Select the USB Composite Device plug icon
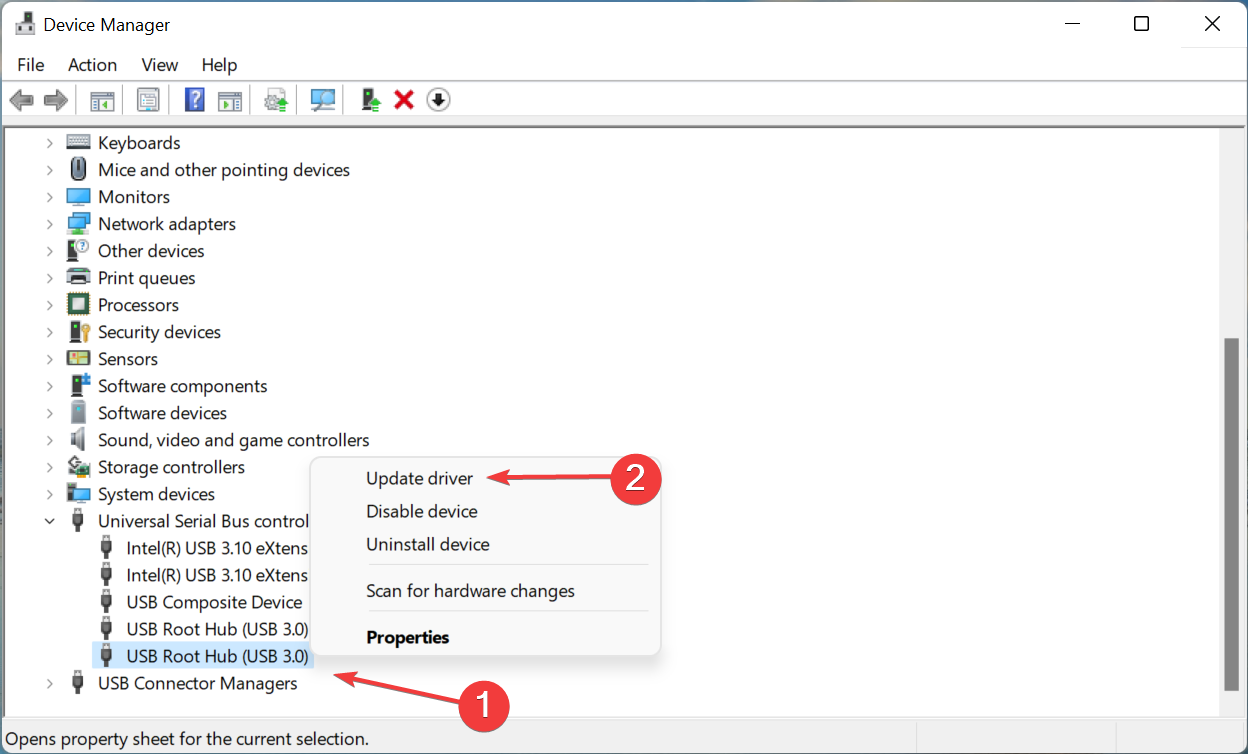Image resolution: width=1248 pixels, height=754 pixels. [x=107, y=602]
